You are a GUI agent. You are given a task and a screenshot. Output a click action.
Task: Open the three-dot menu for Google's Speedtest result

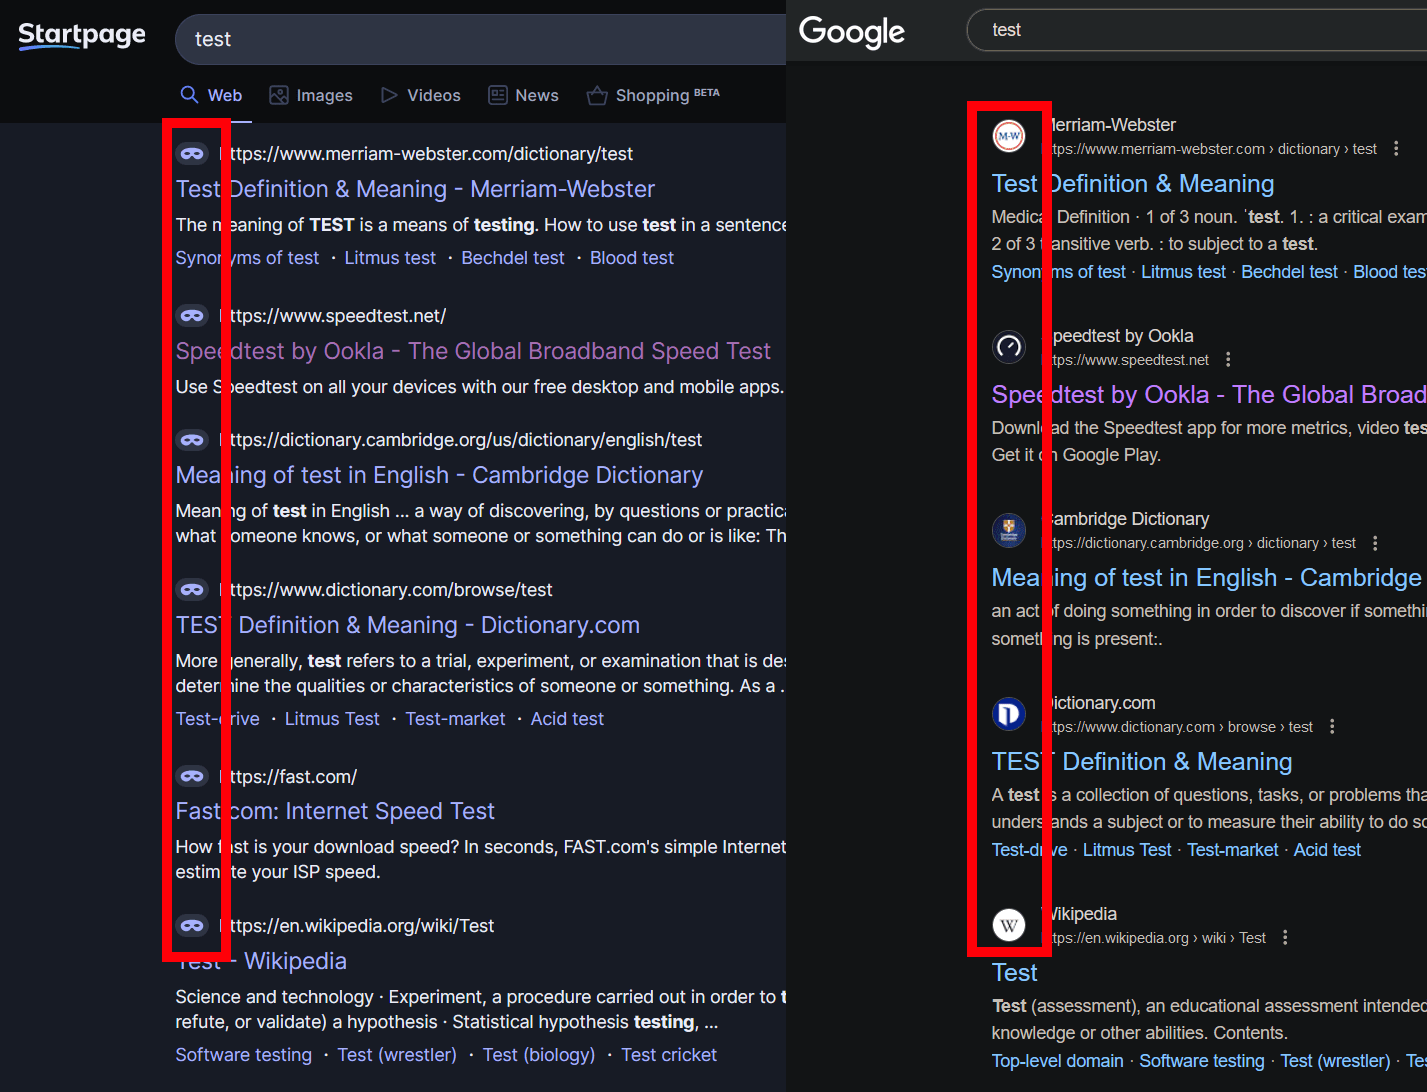[1228, 360]
